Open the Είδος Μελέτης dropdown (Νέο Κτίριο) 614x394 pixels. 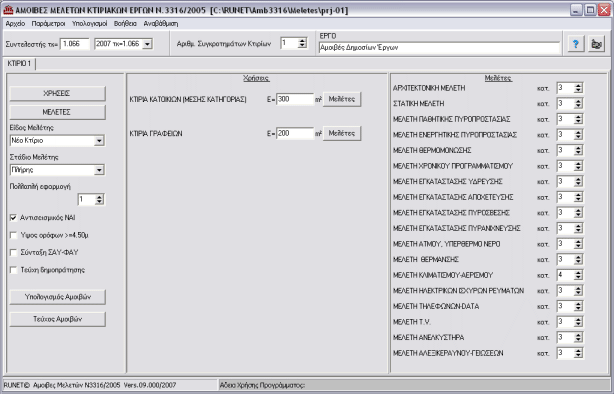click(x=99, y=141)
